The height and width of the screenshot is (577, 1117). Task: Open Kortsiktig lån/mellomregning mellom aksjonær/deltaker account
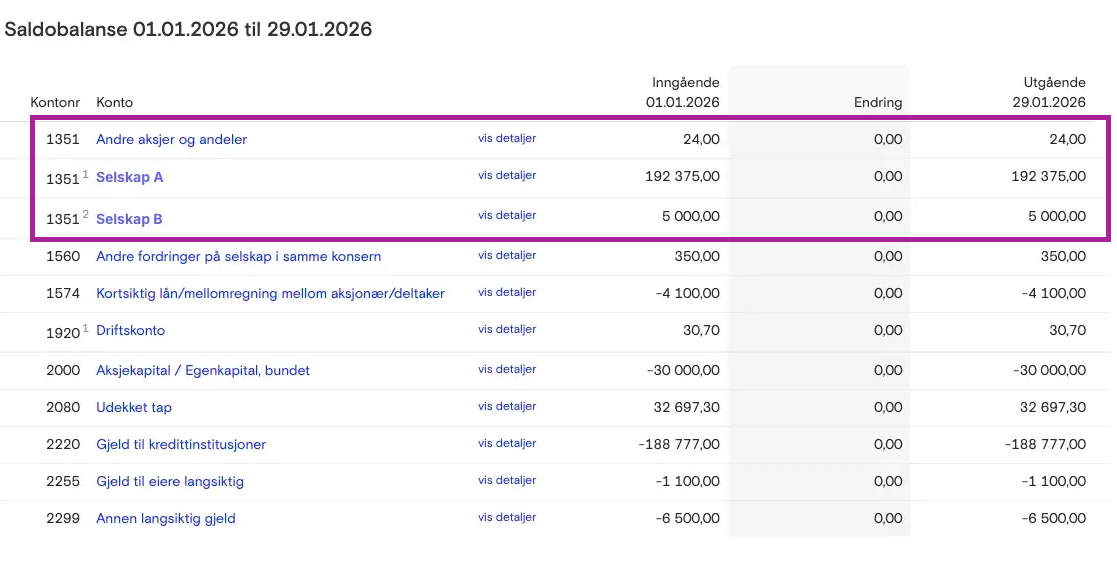[270, 294]
